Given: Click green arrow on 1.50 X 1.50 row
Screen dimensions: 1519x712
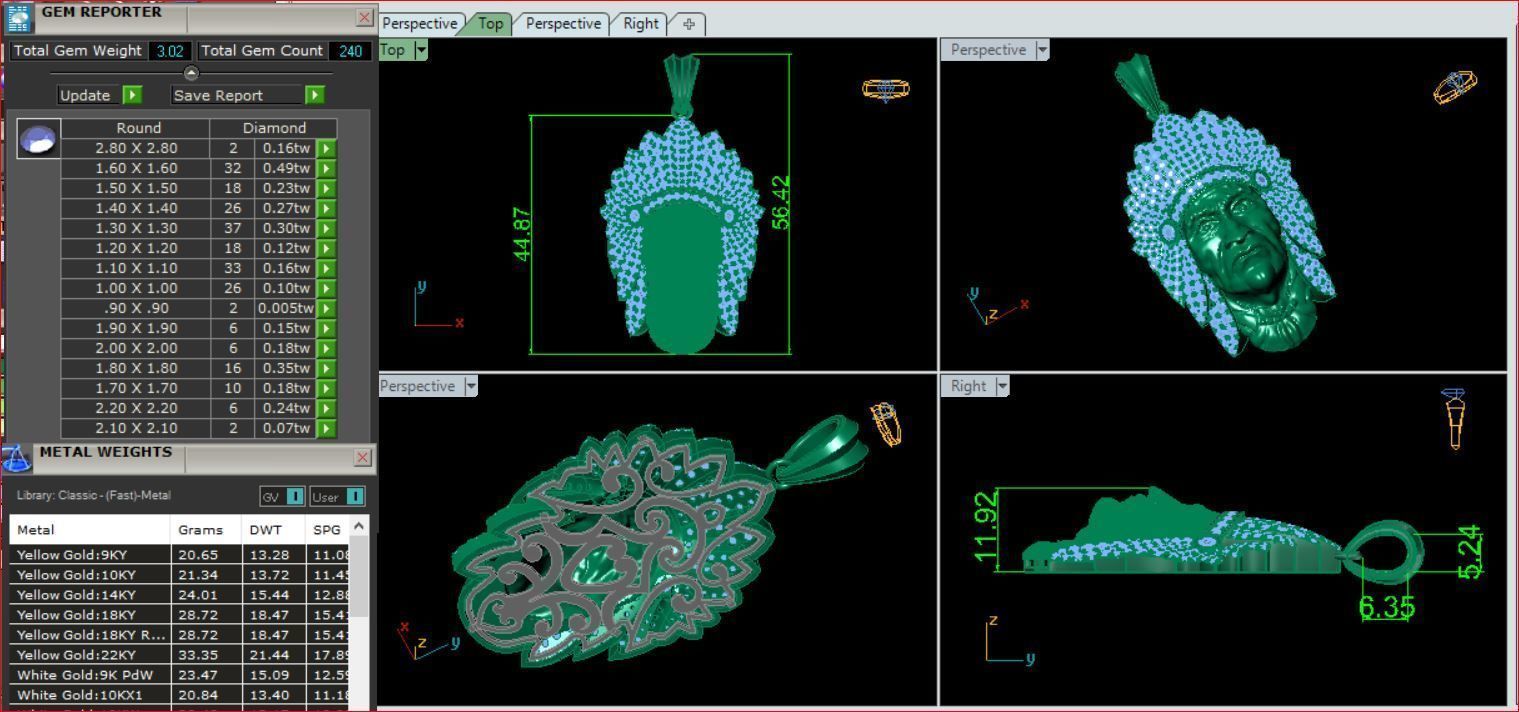Looking at the screenshot, I should pyautogui.click(x=326, y=188).
